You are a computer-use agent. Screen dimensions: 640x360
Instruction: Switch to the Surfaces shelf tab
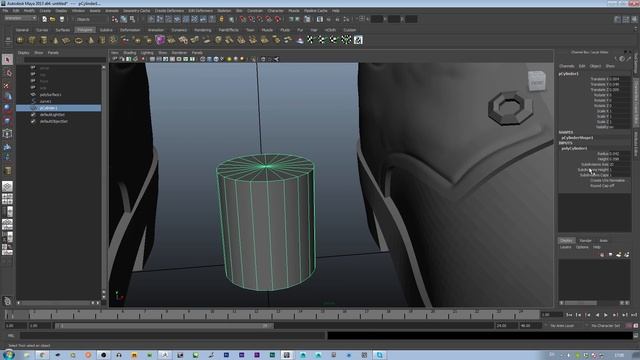62,30
